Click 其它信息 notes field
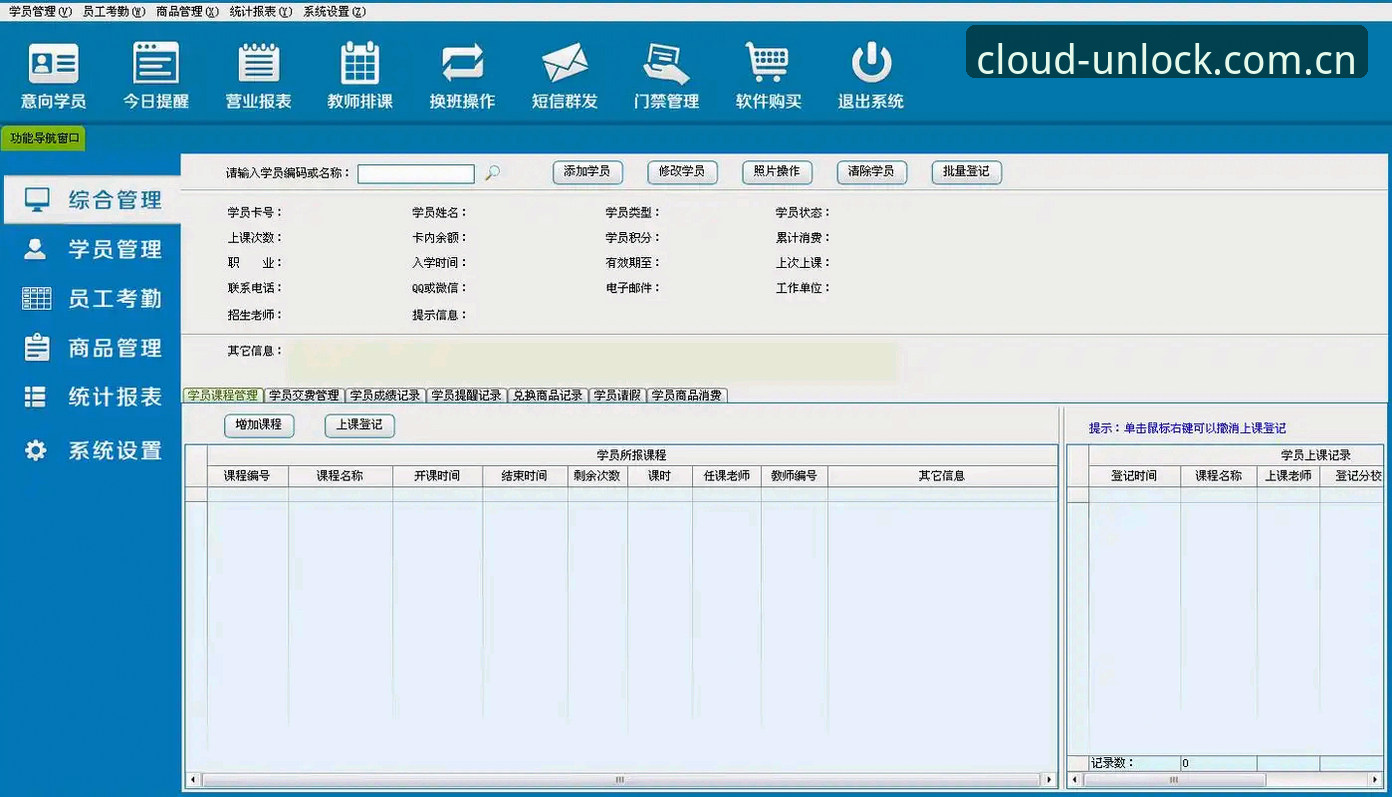Viewport: 1392px width, 797px height. tap(596, 361)
